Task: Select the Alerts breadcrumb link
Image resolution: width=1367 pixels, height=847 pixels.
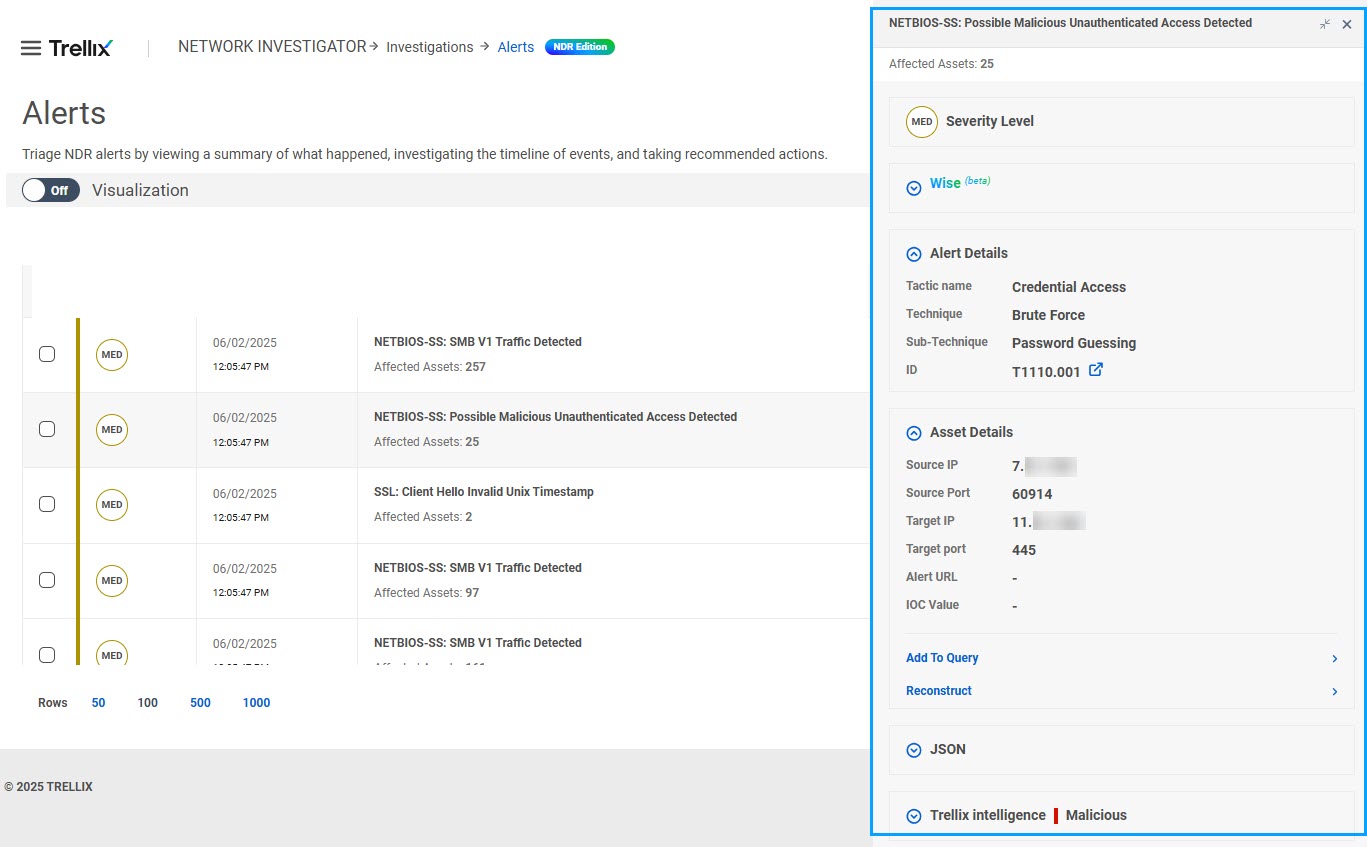Action: pyautogui.click(x=516, y=47)
